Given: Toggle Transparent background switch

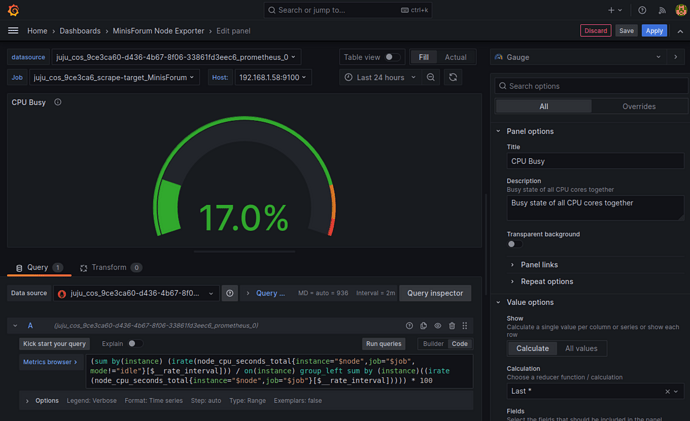Looking at the screenshot, I should point(514,244).
